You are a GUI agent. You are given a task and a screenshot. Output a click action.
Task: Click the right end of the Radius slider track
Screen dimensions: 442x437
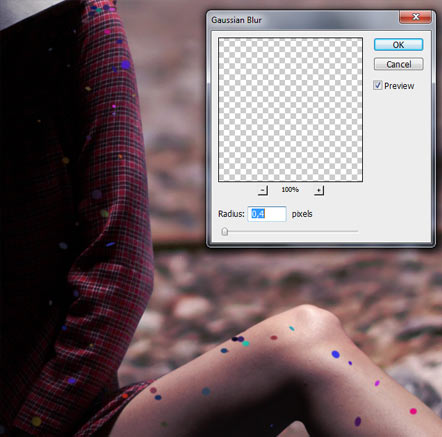point(357,231)
